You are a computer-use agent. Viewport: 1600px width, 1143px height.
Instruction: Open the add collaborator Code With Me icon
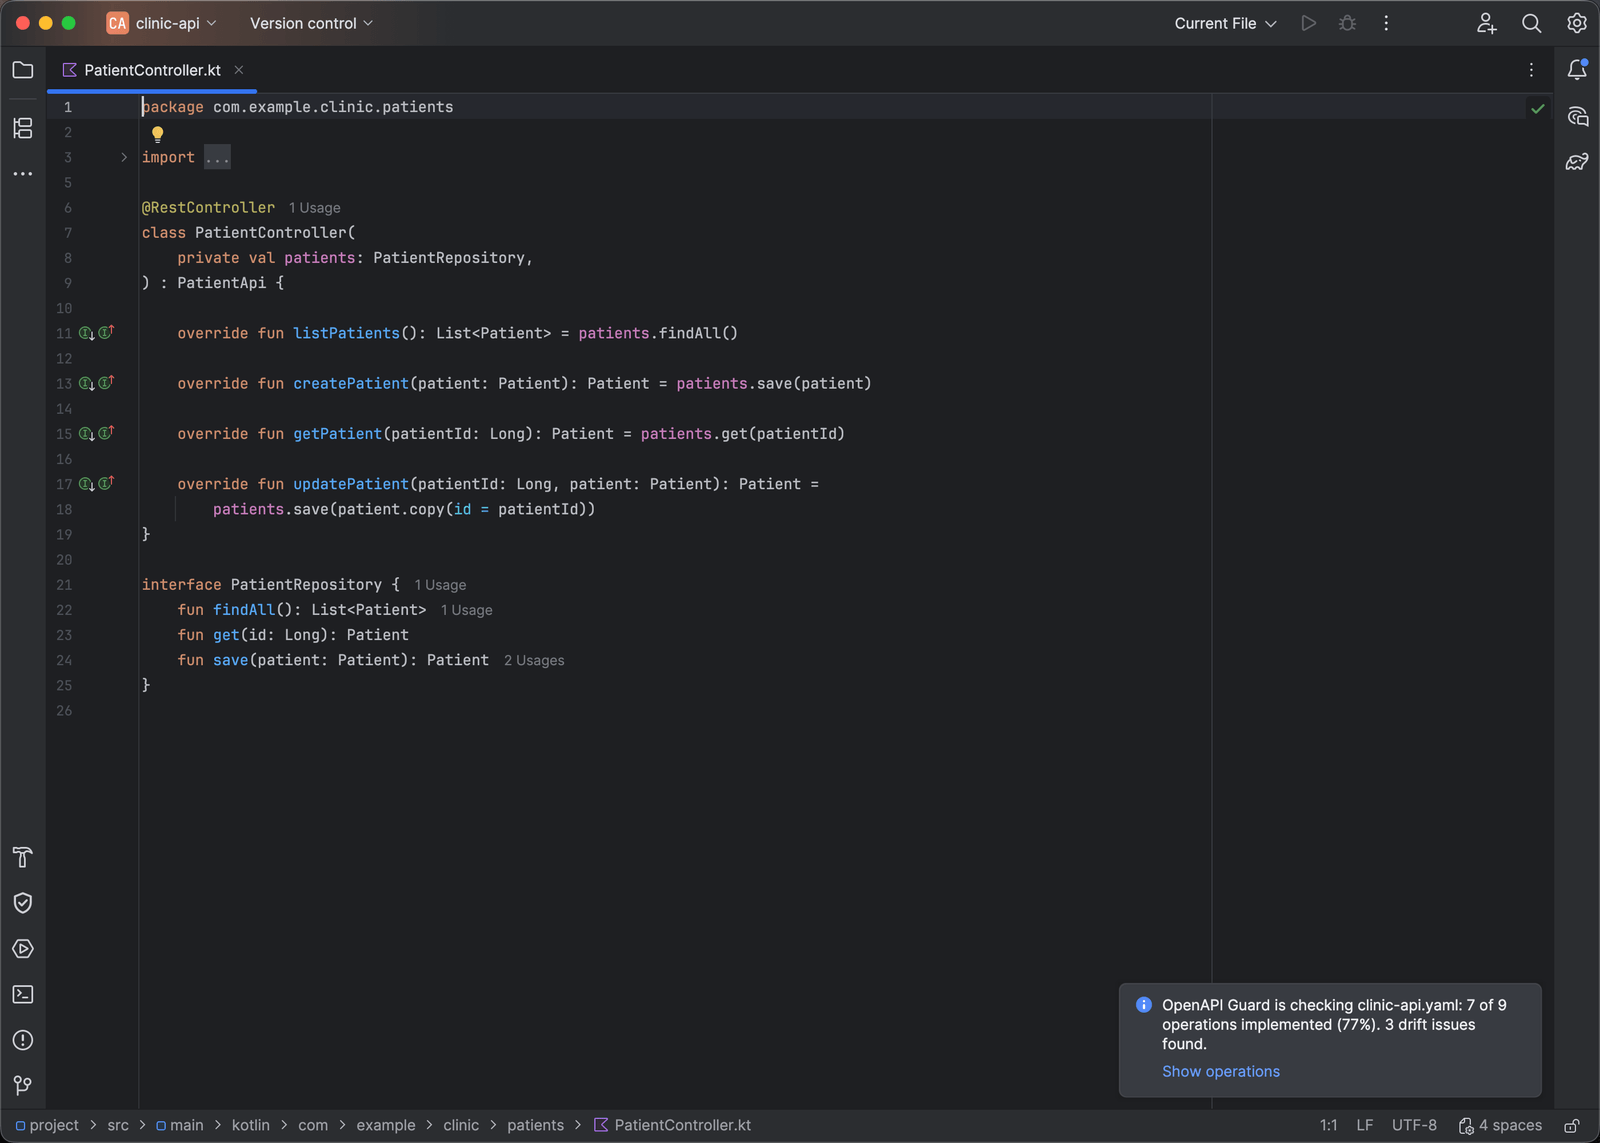point(1486,23)
